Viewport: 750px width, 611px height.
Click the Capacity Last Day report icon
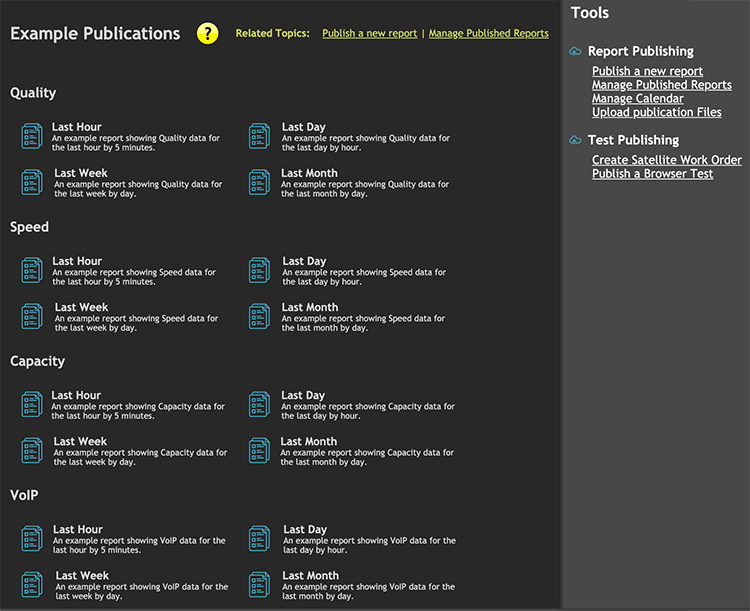(260, 404)
